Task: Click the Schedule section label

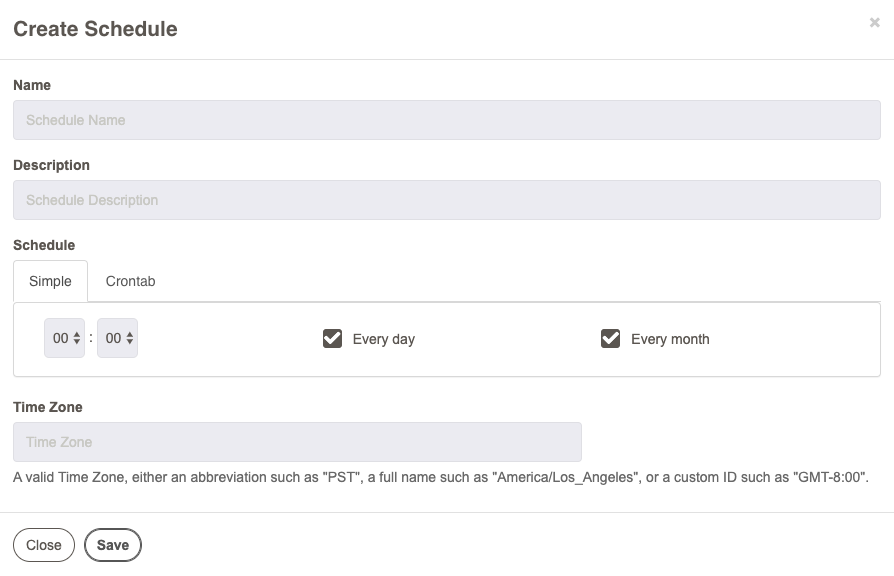Action: coord(44,245)
